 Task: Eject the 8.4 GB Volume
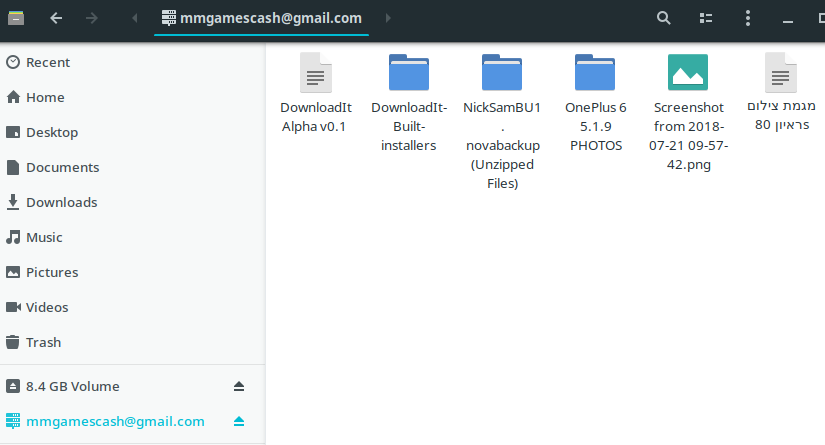(239, 387)
